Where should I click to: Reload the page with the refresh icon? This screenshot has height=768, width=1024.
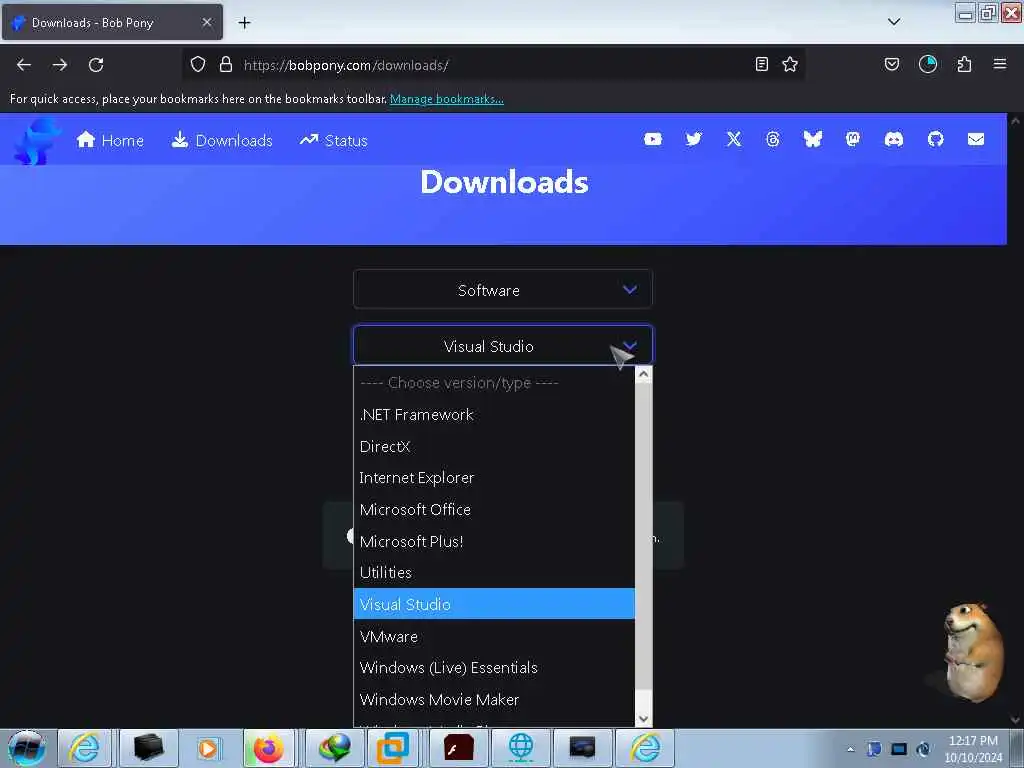tap(96, 65)
